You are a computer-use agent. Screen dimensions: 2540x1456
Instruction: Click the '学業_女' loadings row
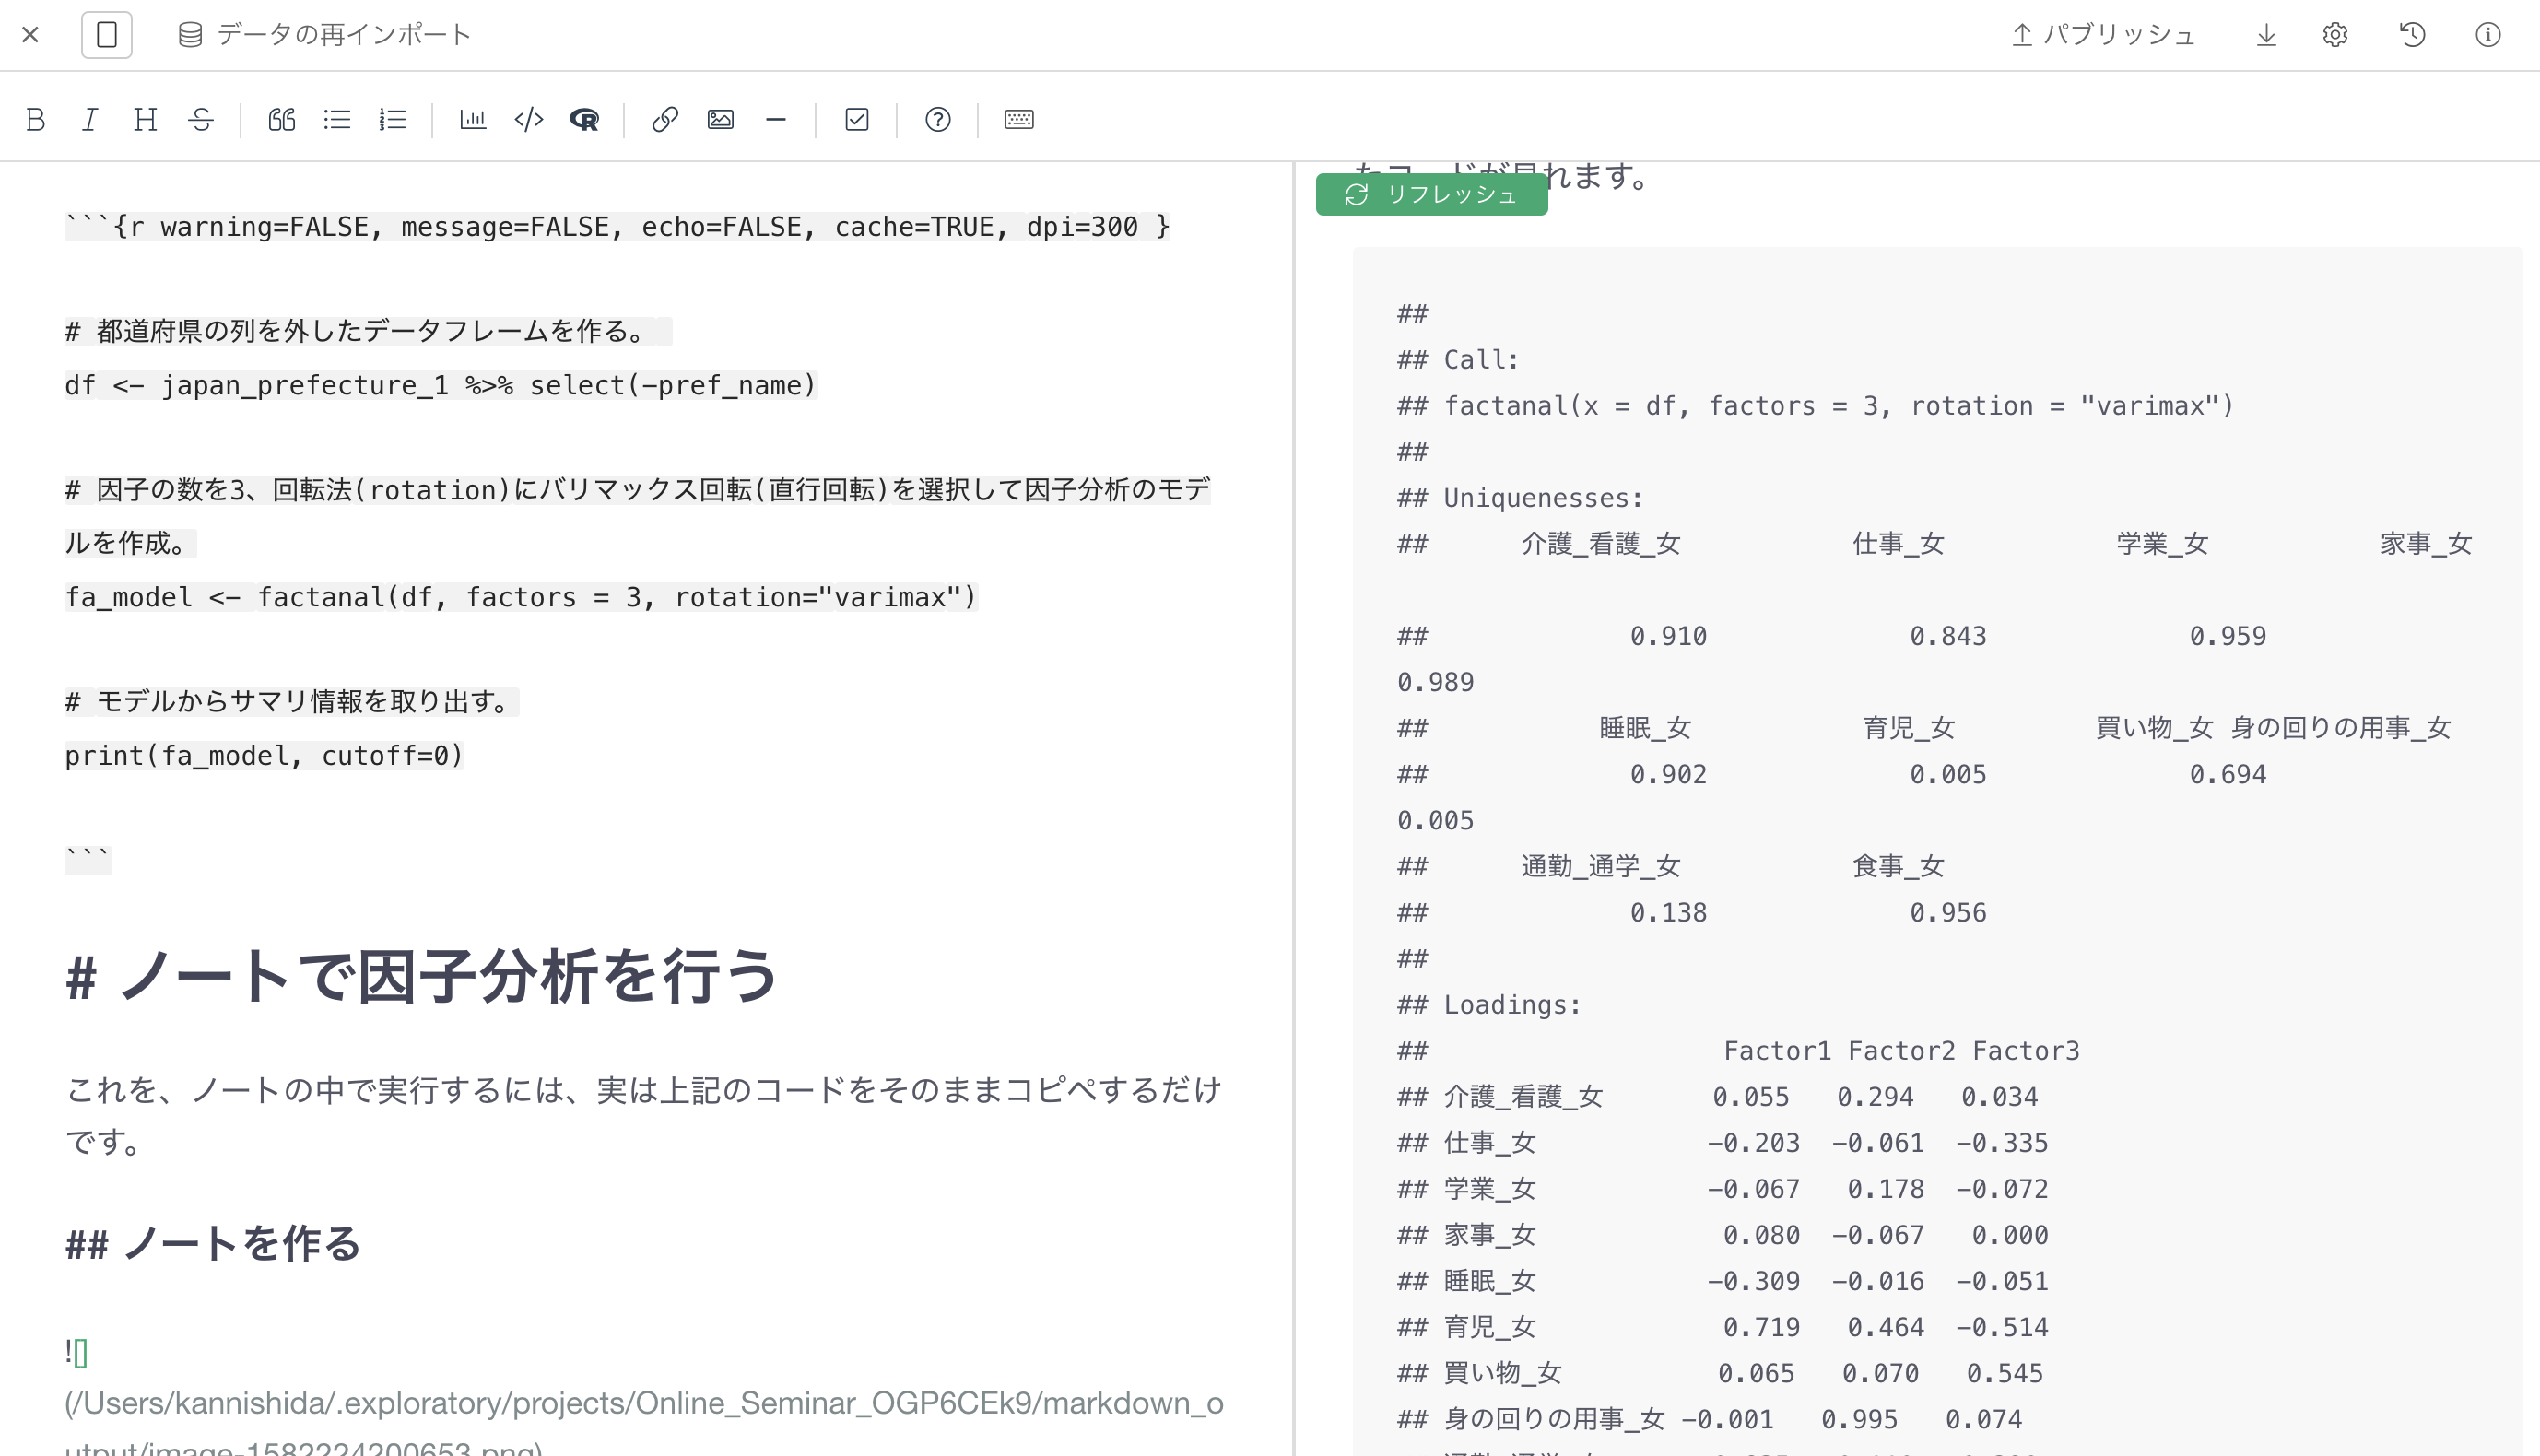[1723, 1190]
